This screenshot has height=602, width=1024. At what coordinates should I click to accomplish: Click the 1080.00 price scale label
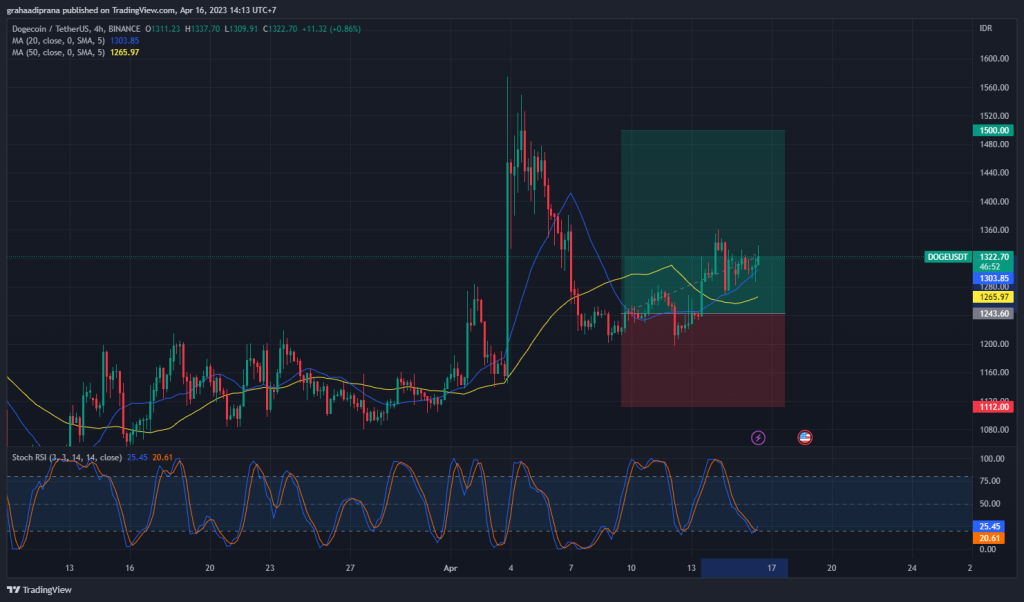click(x=994, y=430)
